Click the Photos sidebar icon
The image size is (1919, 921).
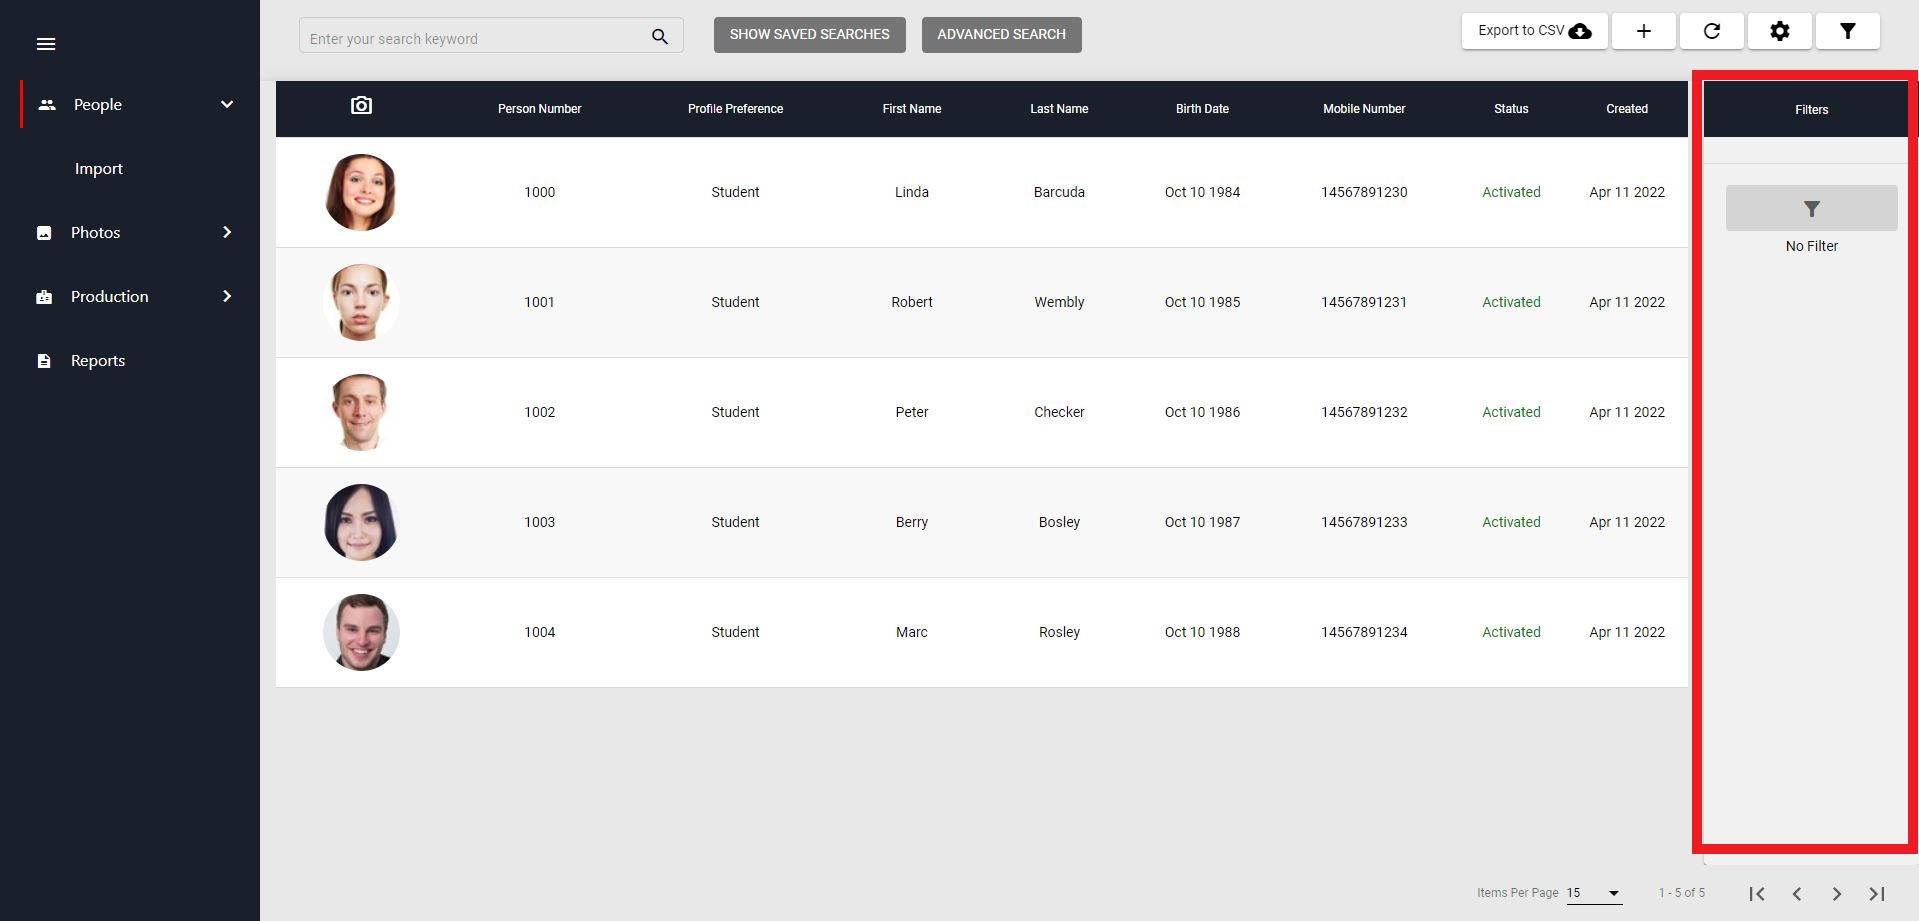(x=44, y=232)
